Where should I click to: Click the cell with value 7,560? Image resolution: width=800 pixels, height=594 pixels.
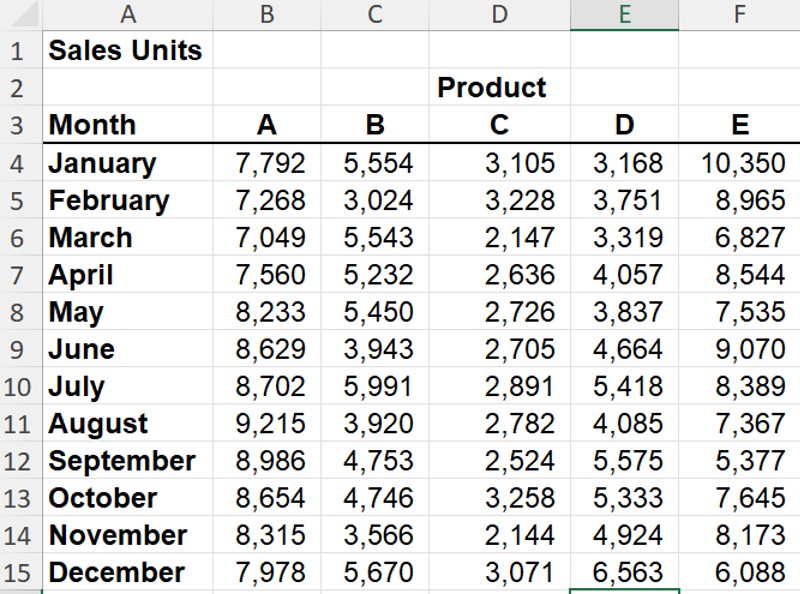coord(267,274)
